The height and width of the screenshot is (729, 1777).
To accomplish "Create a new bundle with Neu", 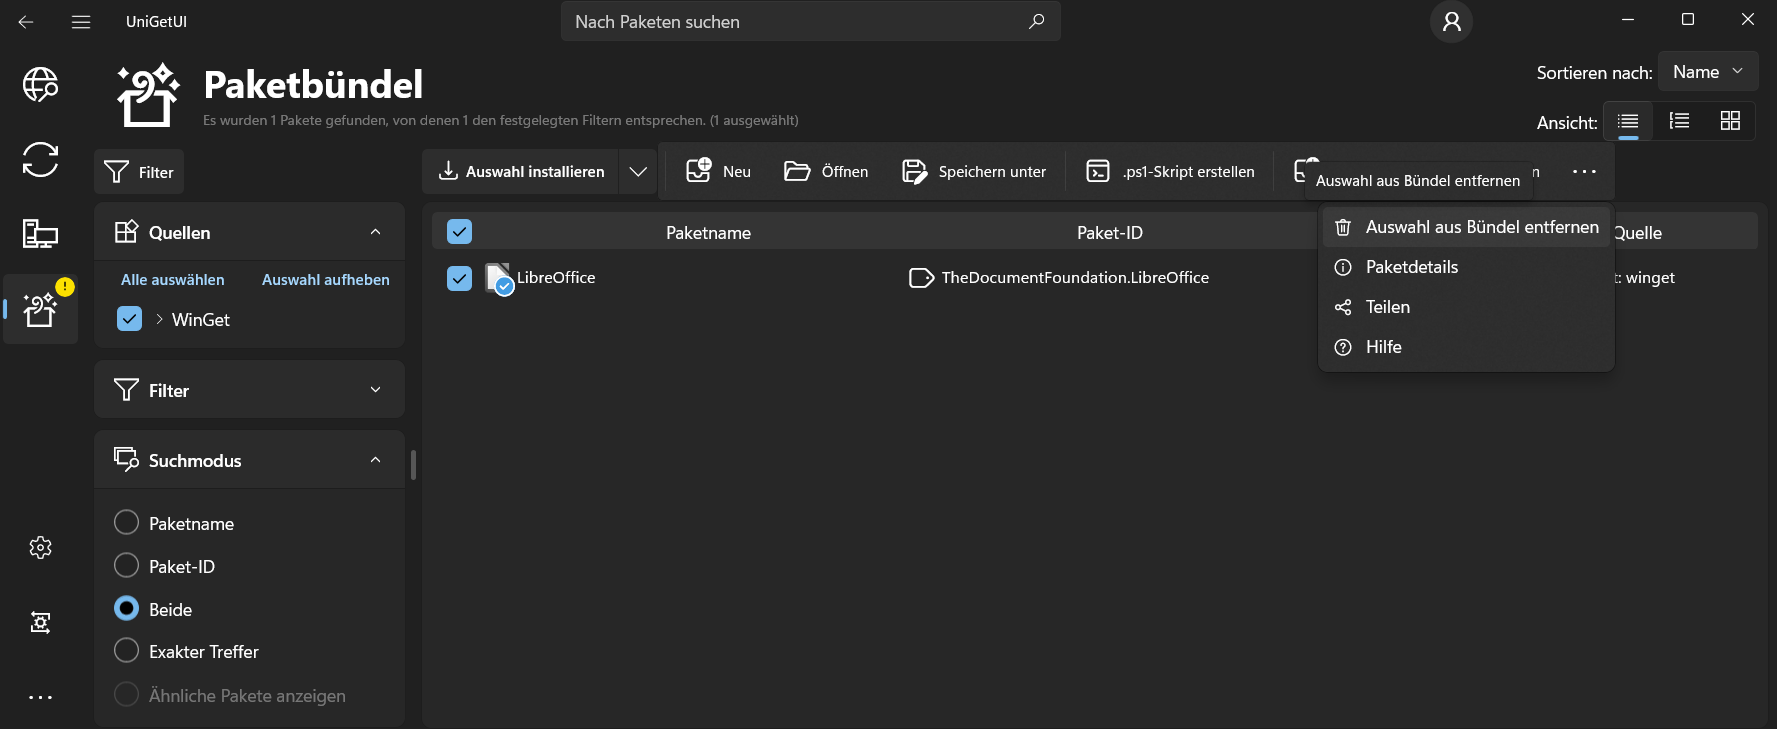I will 718,172.
